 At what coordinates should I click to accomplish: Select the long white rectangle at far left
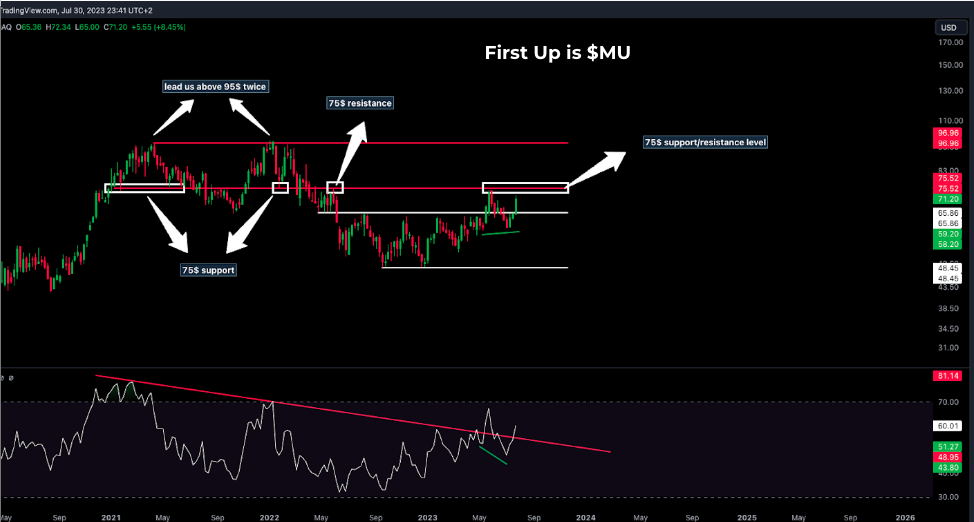click(145, 187)
